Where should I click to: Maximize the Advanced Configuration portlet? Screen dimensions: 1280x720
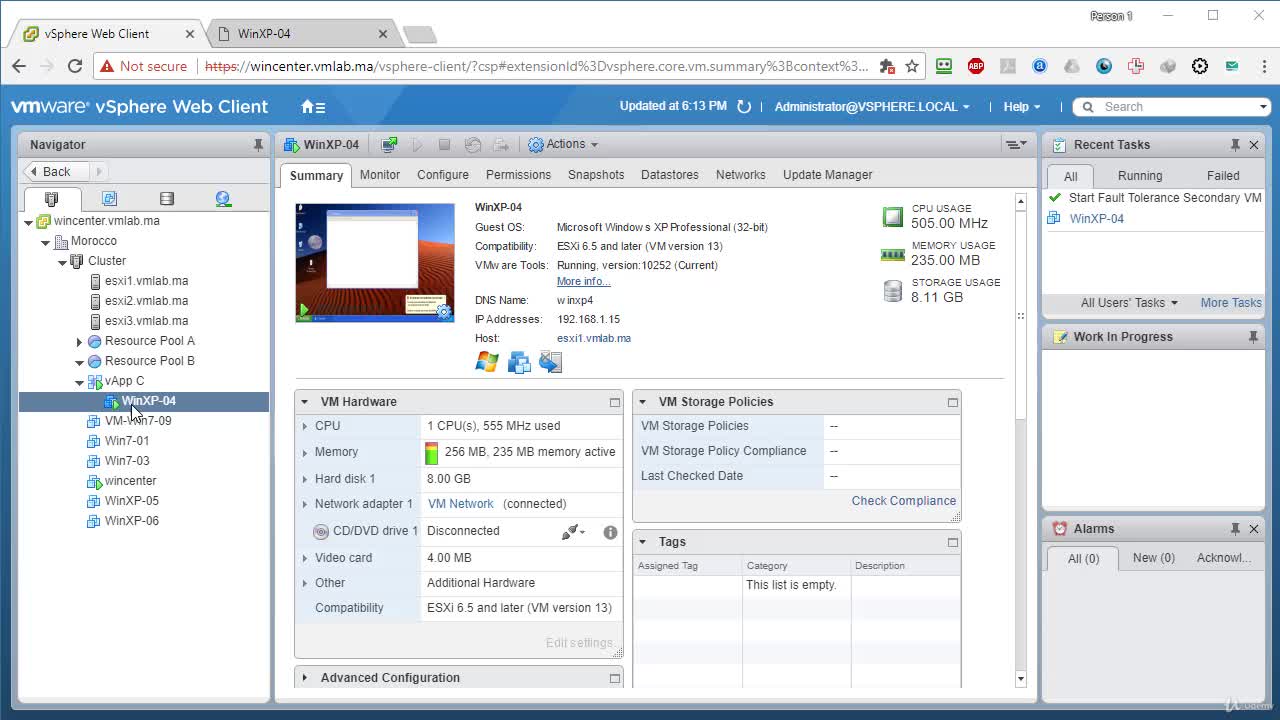[615, 678]
